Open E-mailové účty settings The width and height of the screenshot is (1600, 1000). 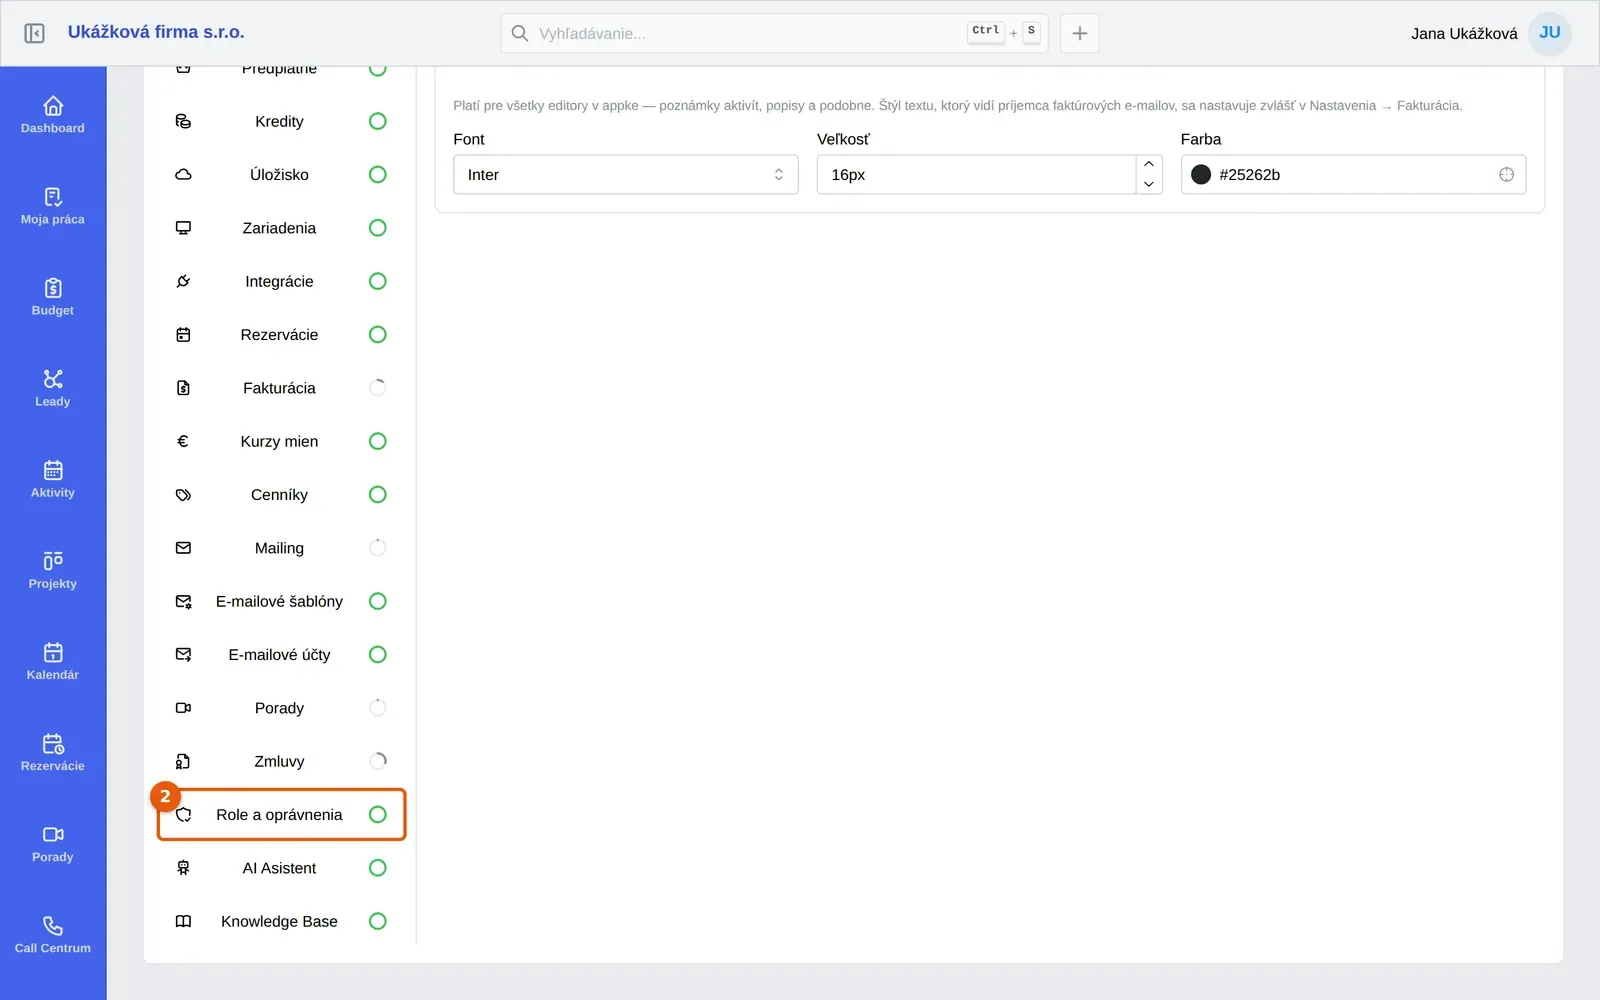(x=281, y=655)
